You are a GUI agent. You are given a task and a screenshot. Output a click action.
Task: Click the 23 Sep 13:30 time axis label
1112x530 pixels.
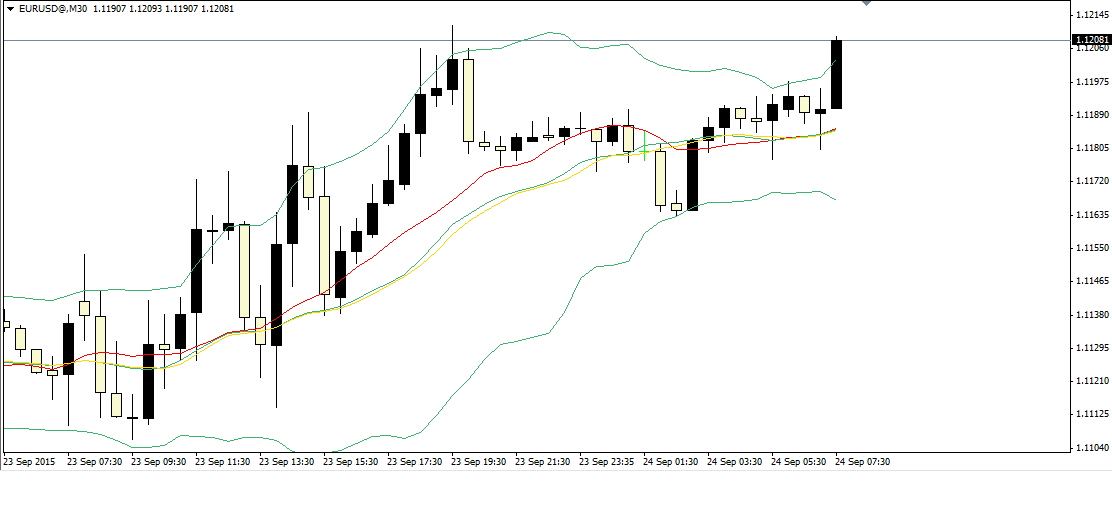coord(286,462)
